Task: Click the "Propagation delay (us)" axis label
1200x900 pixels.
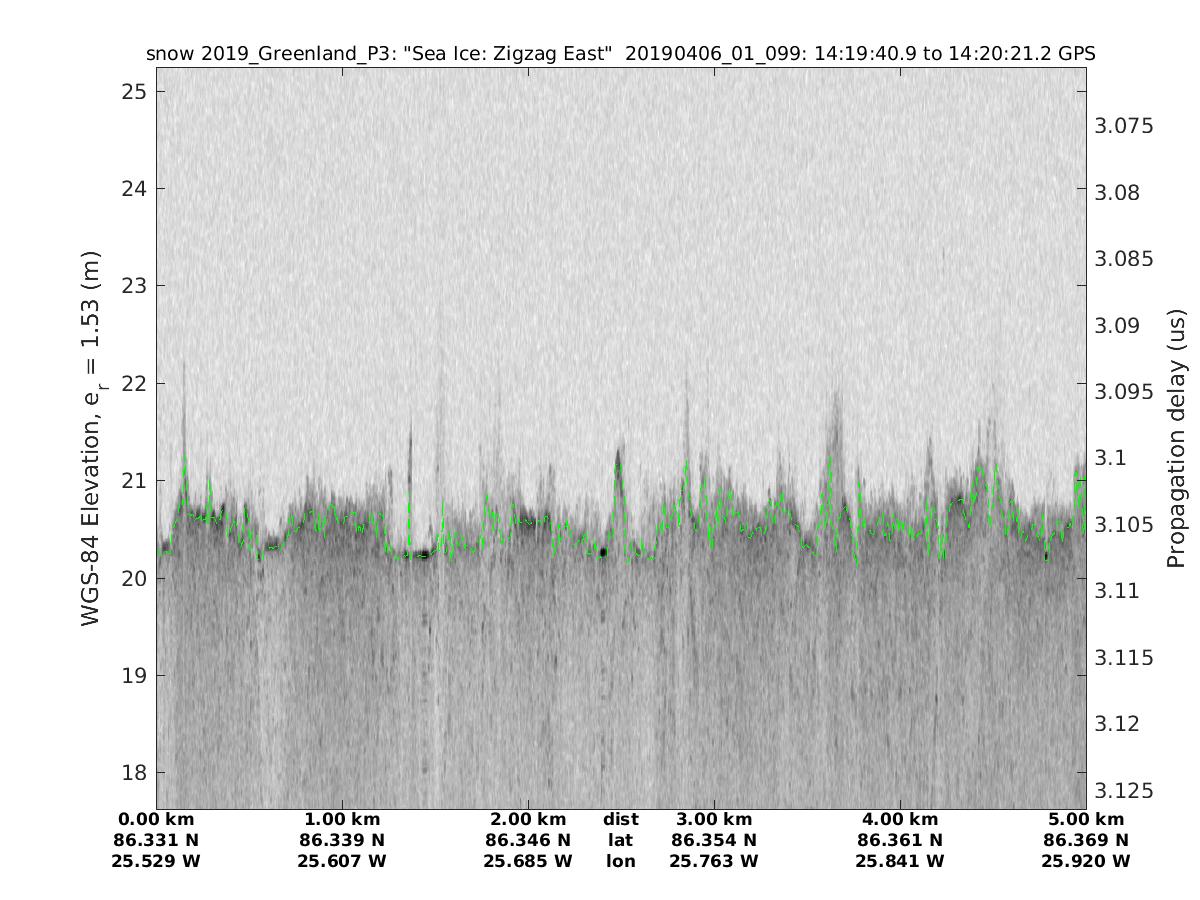Action: coord(1176,438)
